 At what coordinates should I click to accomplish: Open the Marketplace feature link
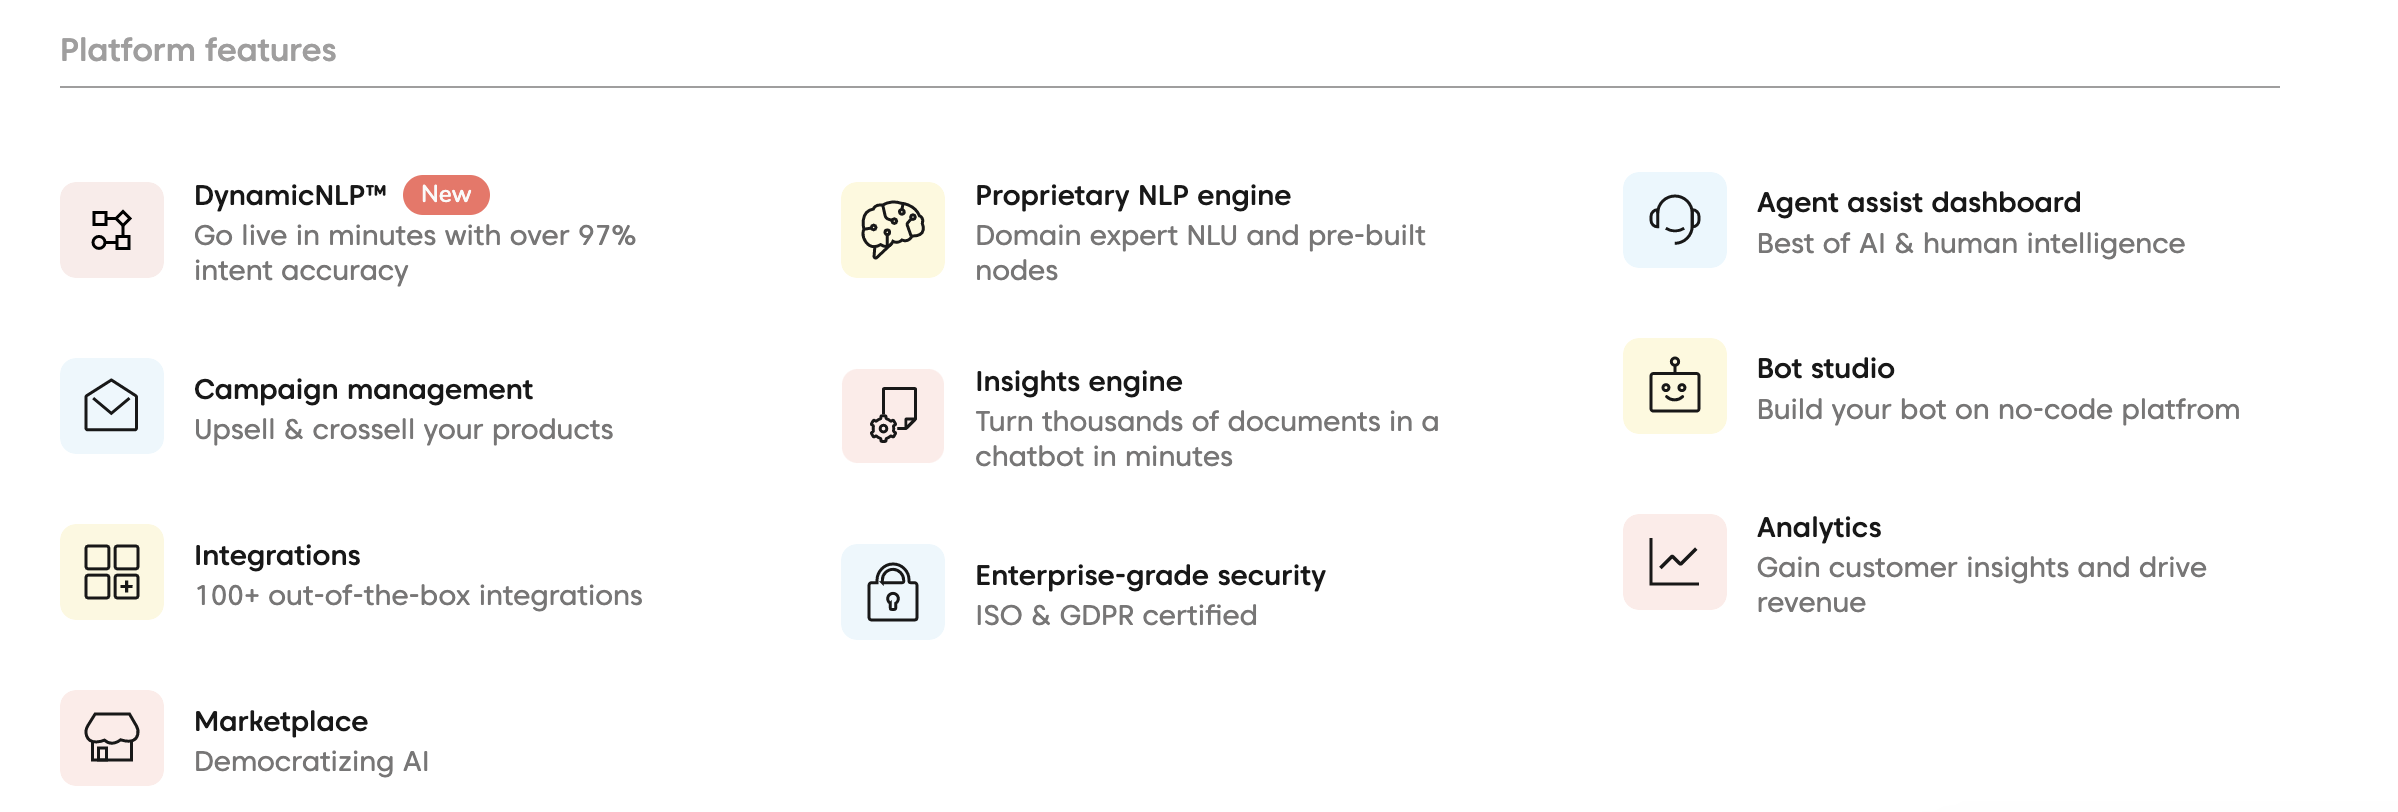(281, 721)
